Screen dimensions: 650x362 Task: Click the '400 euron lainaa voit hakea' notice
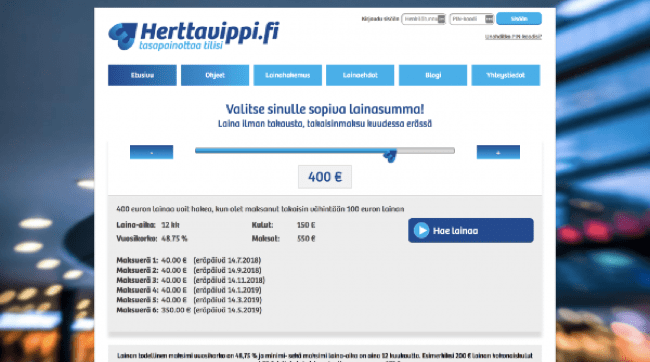(260, 209)
